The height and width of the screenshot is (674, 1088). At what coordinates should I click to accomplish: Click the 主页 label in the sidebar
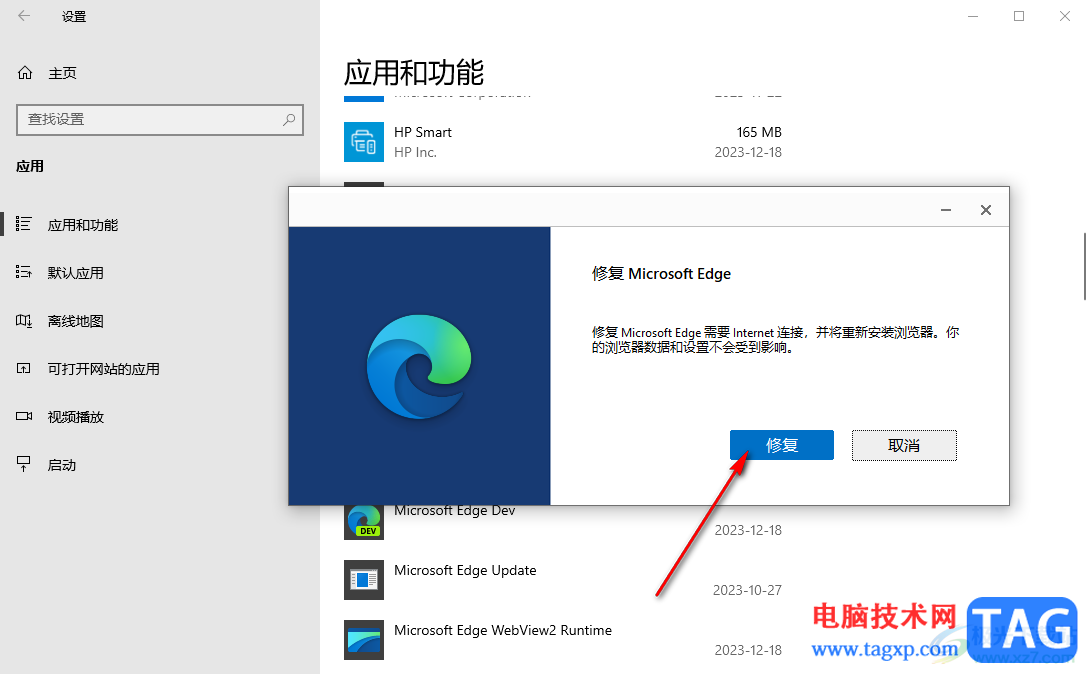[x=62, y=73]
